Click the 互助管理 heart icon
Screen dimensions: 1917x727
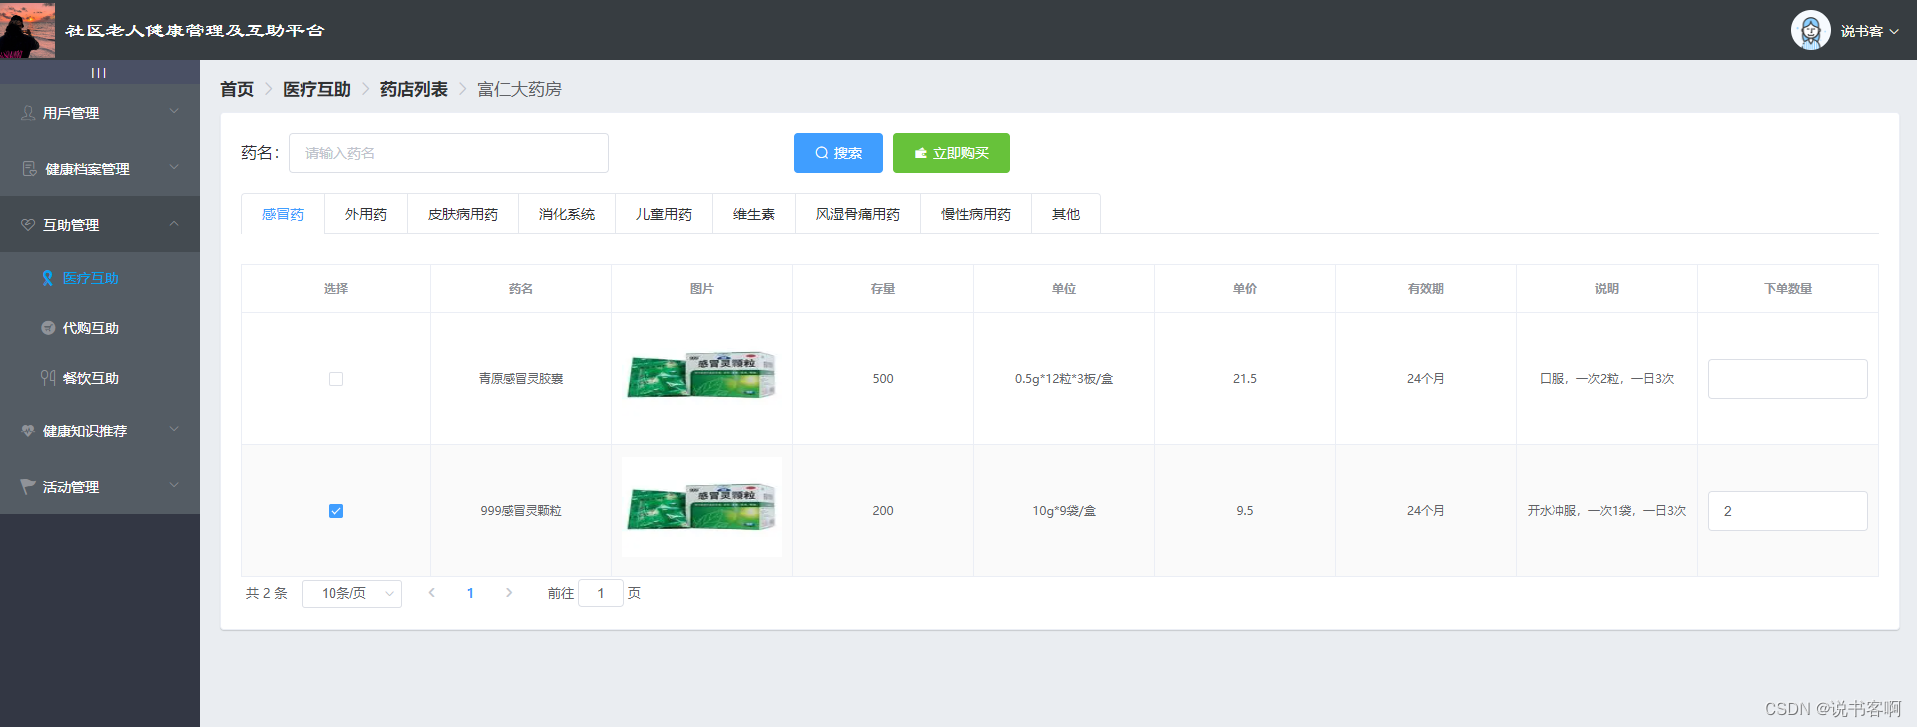(28, 225)
